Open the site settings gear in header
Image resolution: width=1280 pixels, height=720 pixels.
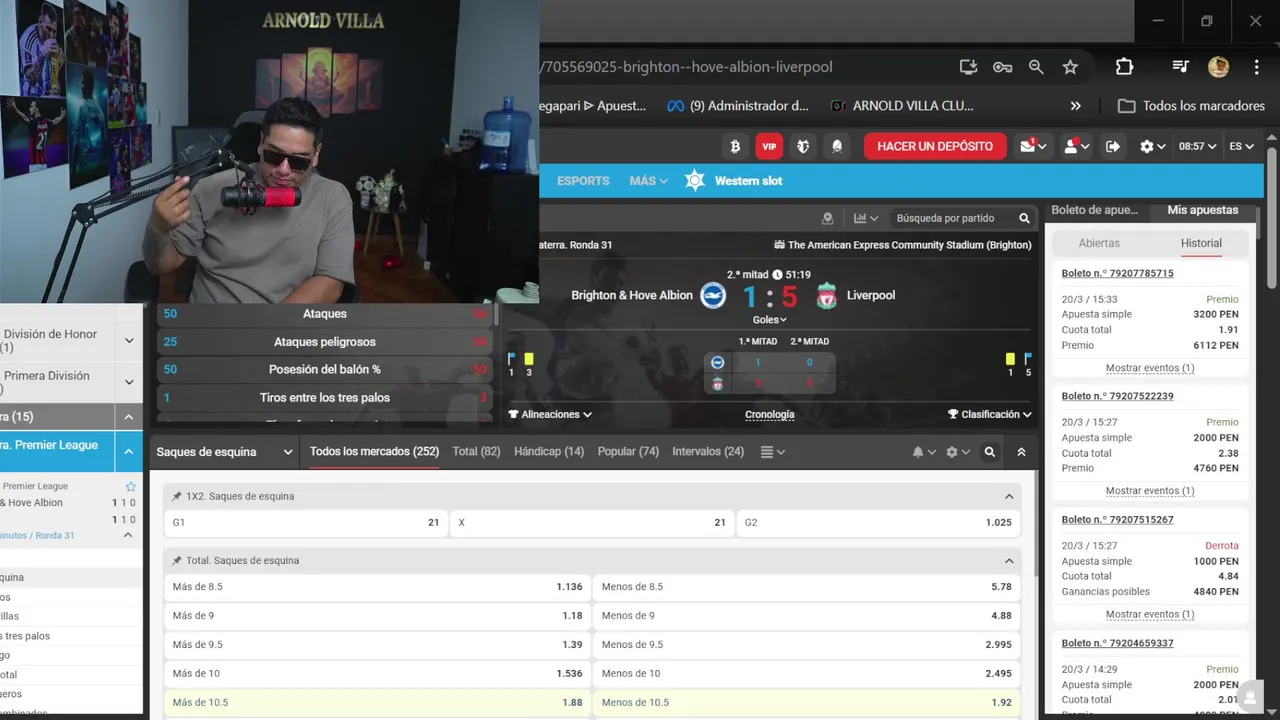(1152, 146)
